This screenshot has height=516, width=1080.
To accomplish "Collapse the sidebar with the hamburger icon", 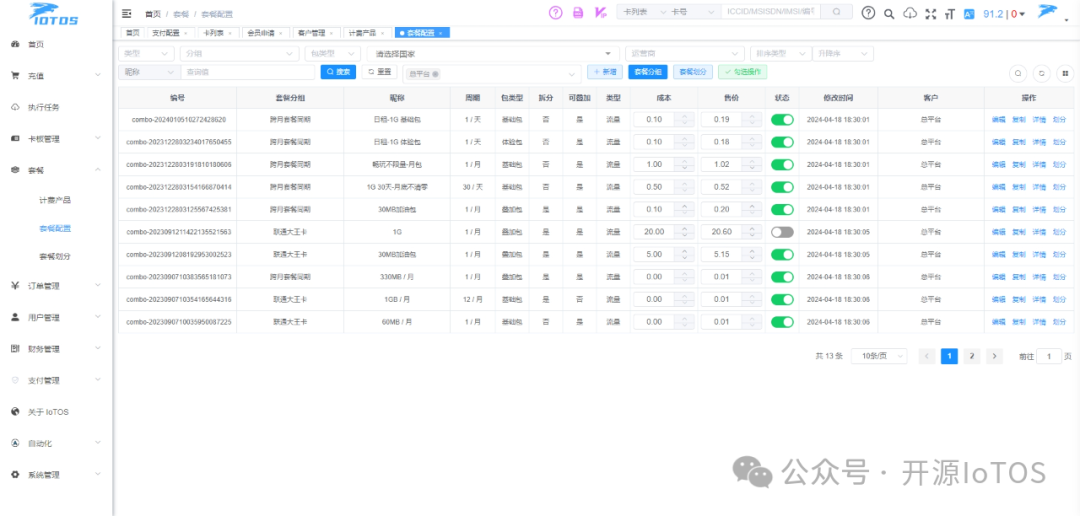I will coord(126,13).
